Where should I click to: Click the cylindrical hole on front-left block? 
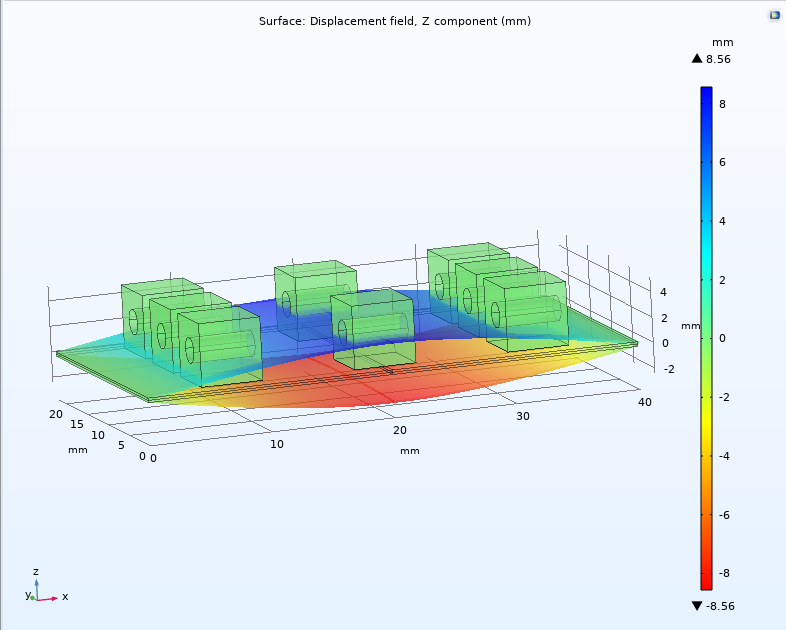190,351
